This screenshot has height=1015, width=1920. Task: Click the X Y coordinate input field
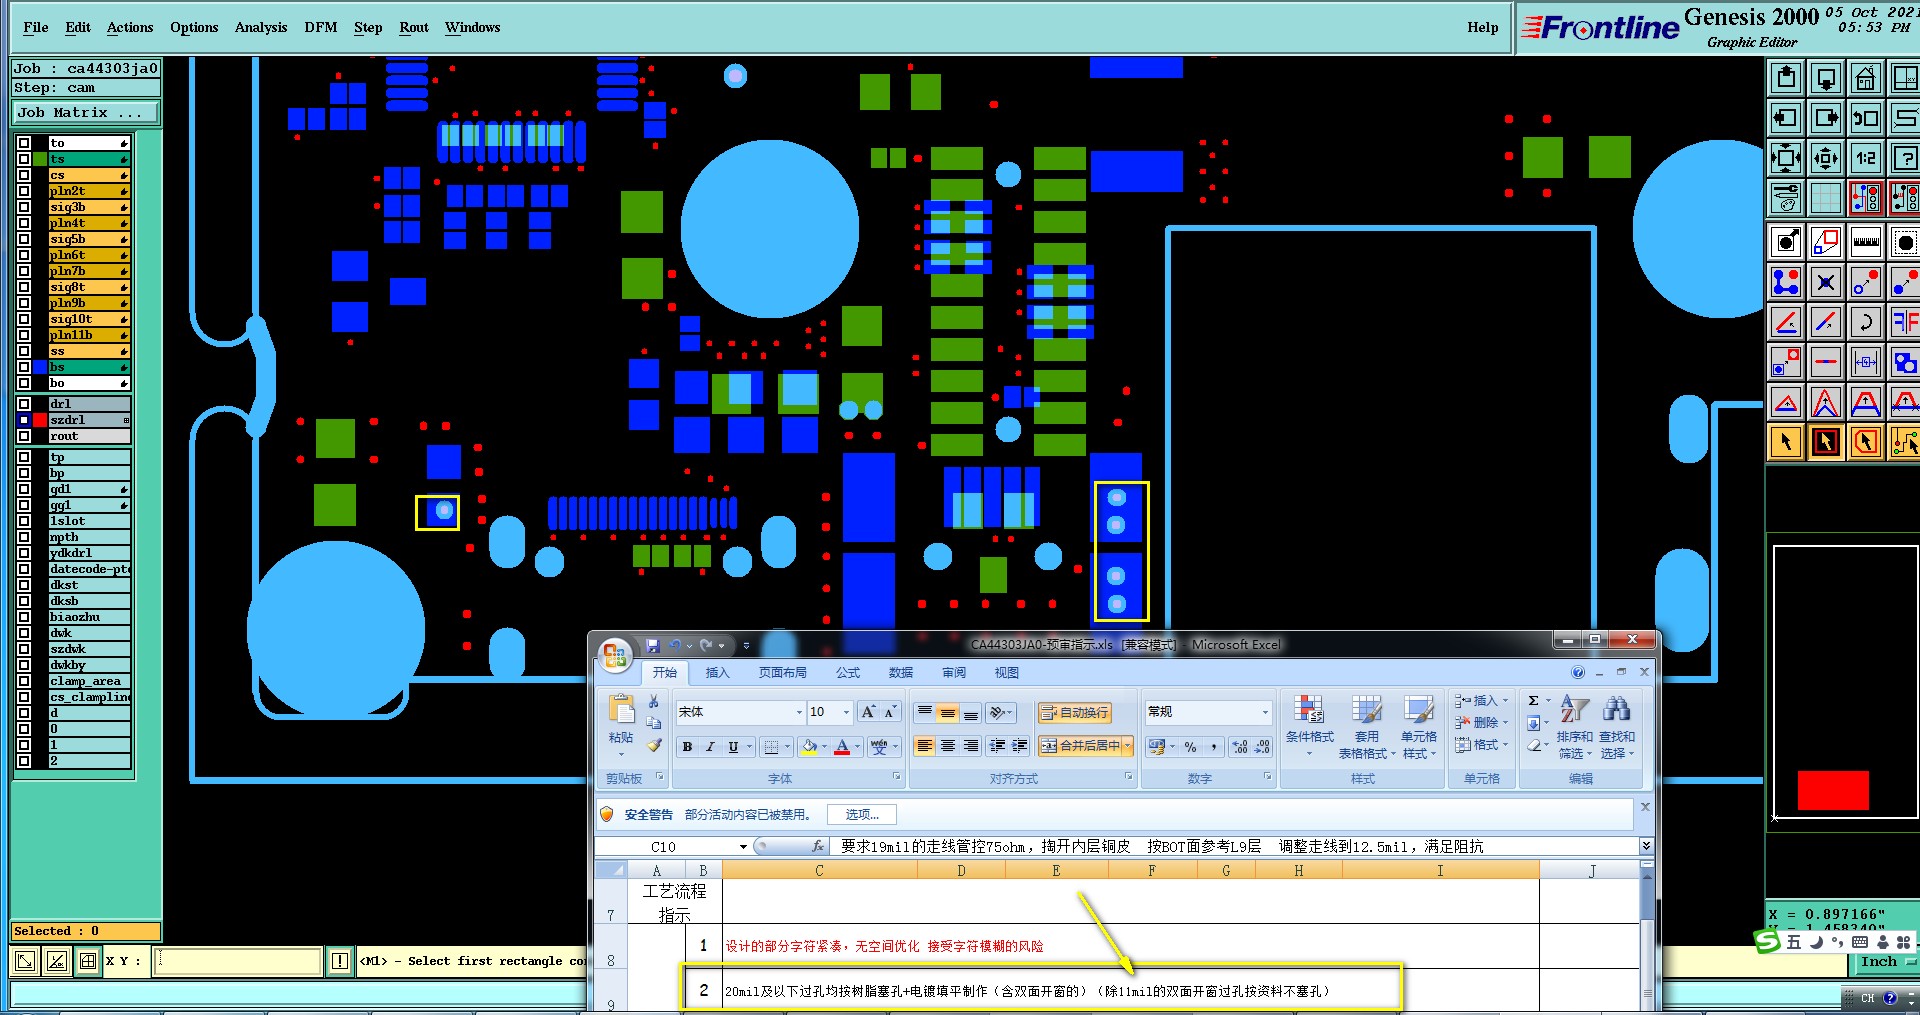[x=238, y=961]
